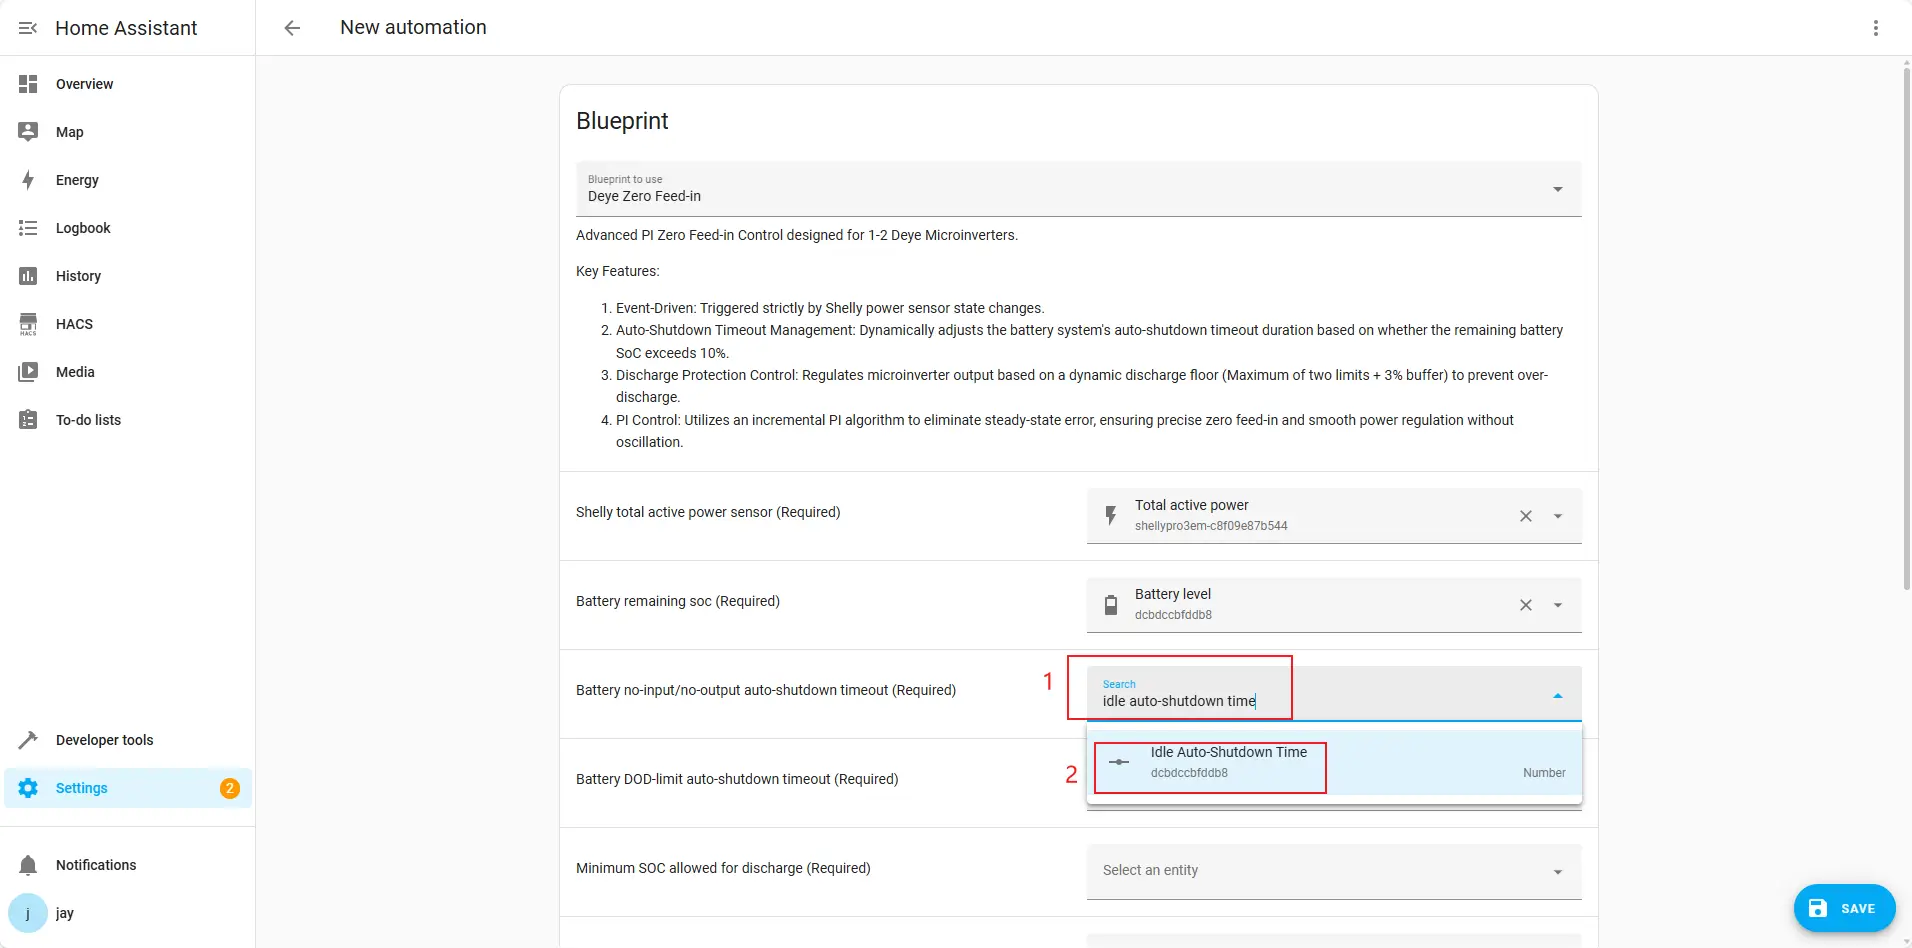Open Settings in the sidebar
This screenshot has height=948, width=1912.
tap(81, 788)
